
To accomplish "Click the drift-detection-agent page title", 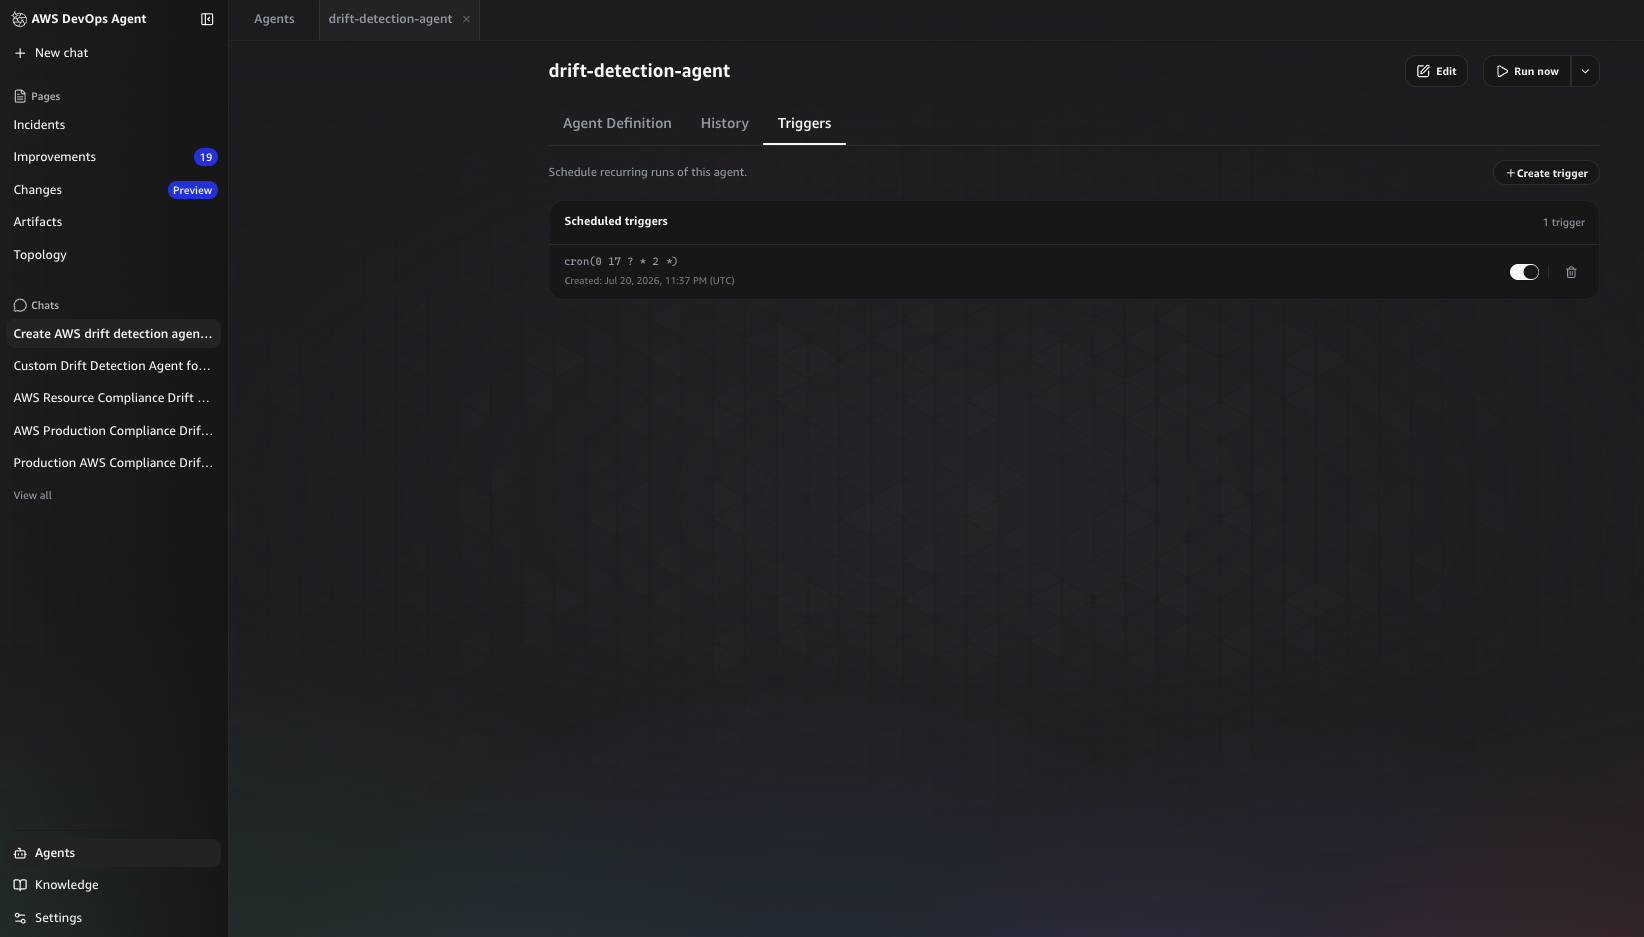I will coord(639,71).
